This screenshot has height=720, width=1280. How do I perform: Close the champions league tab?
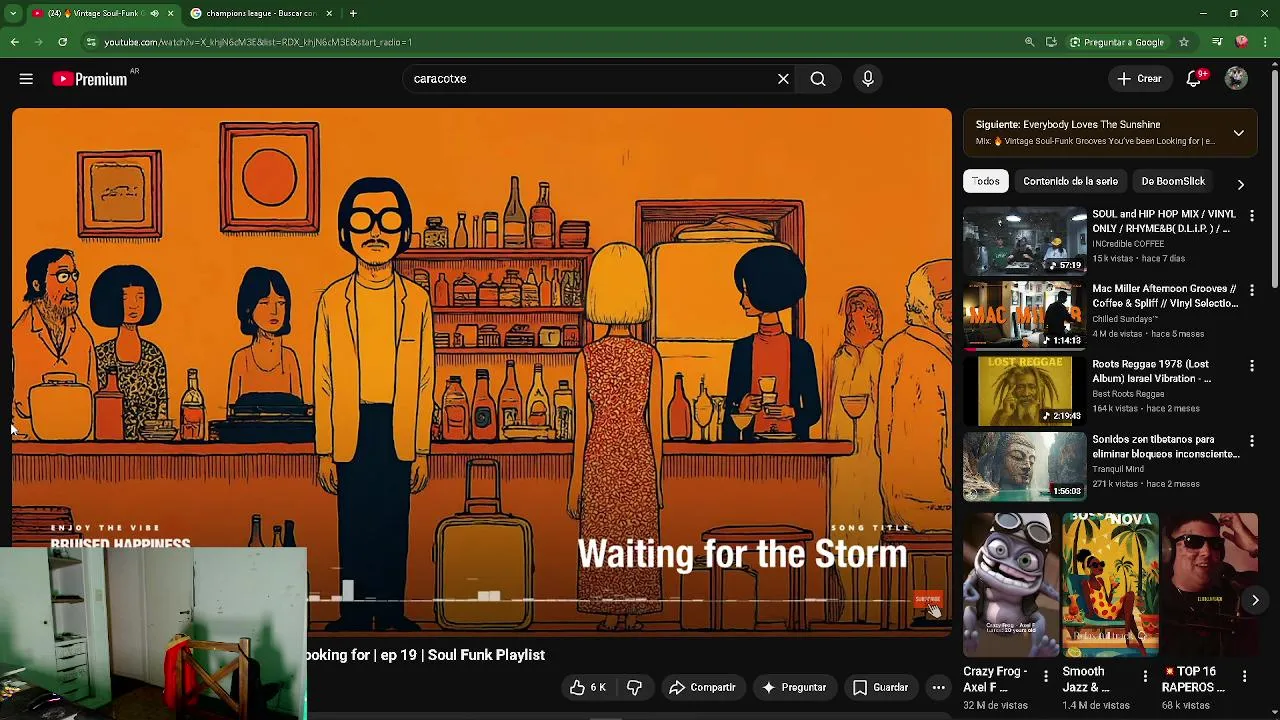pyautogui.click(x=329, y=13)
